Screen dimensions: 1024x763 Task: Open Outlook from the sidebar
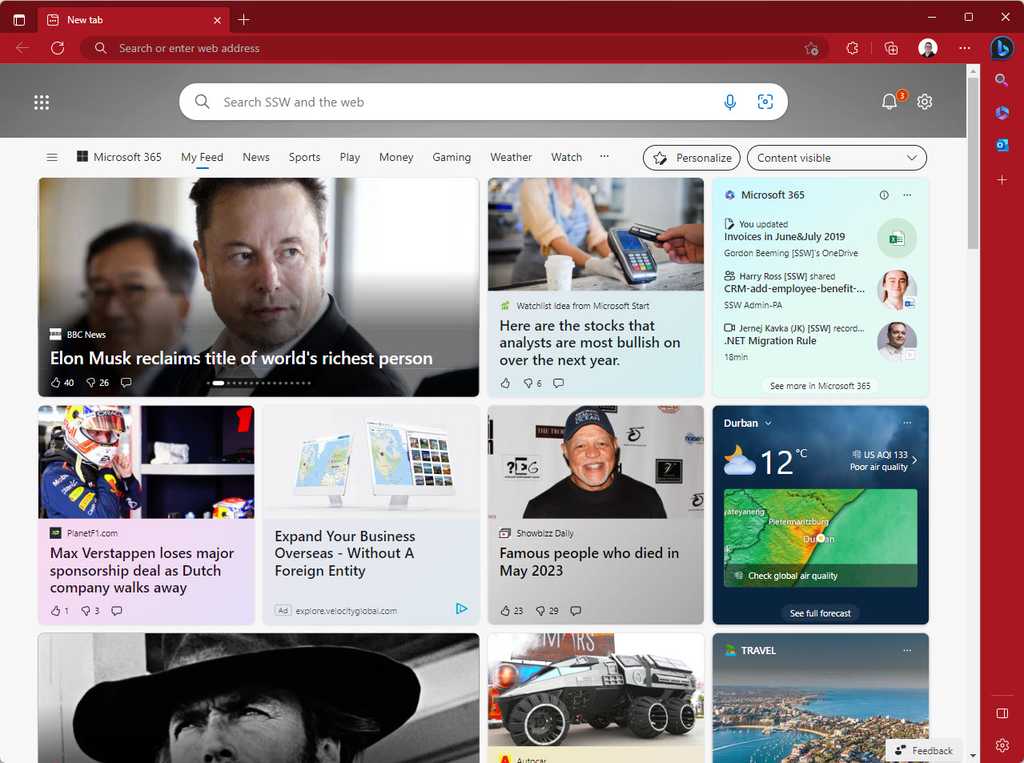coord(1002,144)
